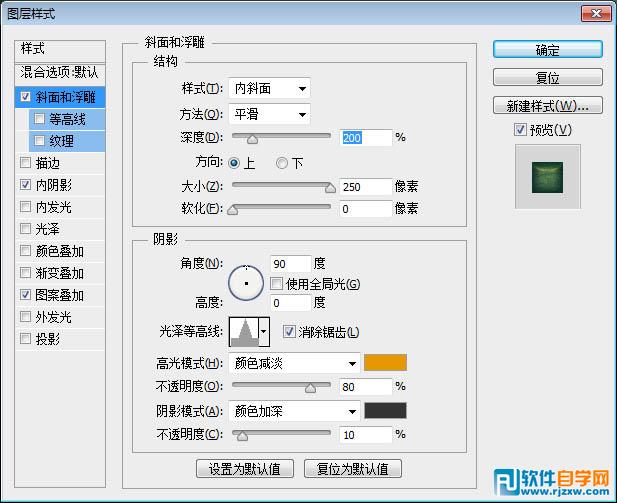The width and height of the screenshot is (617, 503).
Task: Open the 描边 settings row
Action: tap(60, 163)
